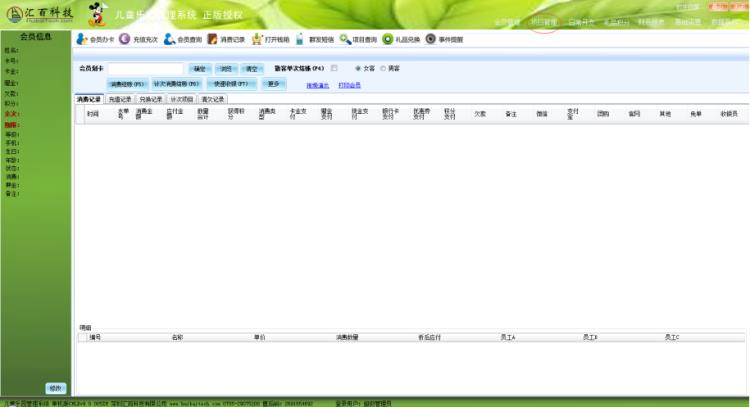Switch to 兑换记录 tab
Viewport: 750px width, 407px height.
(151, 100)
